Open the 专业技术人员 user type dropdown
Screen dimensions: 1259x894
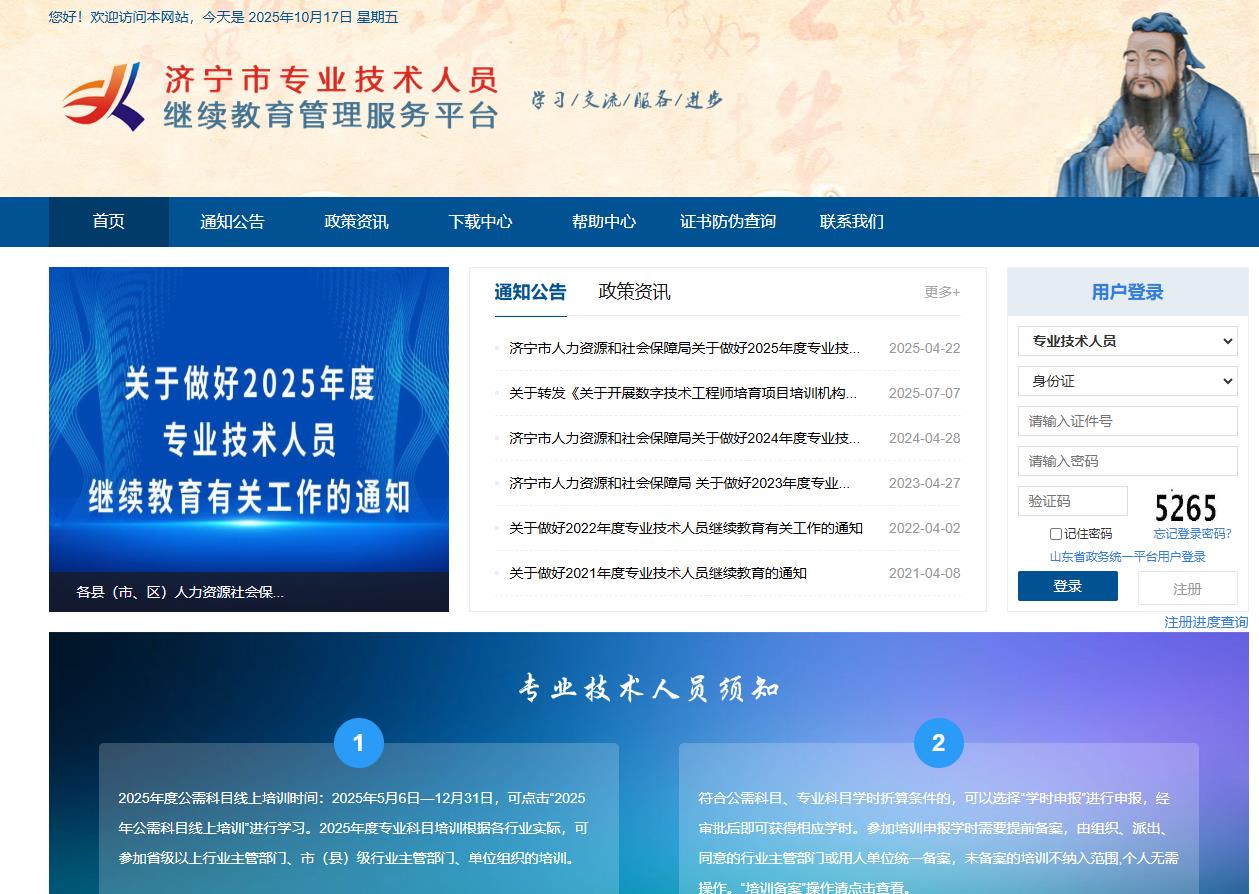point(1127,341)
